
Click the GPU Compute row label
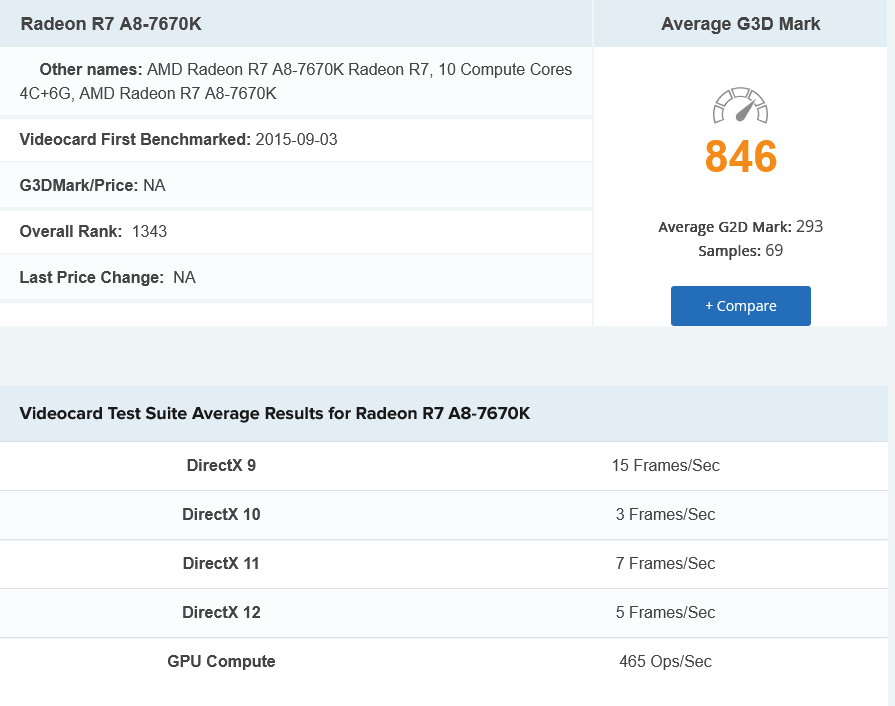click(221, 661)
